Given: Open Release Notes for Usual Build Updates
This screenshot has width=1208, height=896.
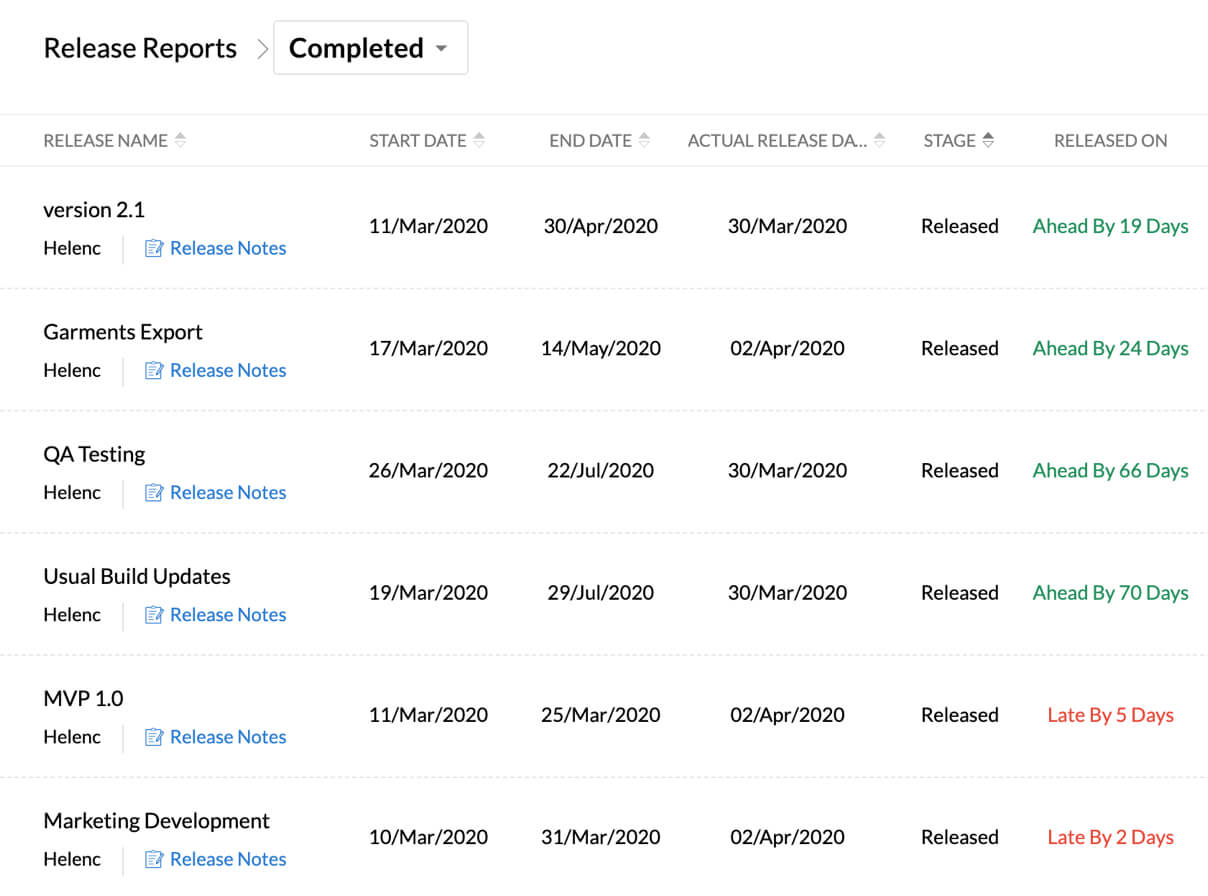Looking at the screenshot, I should click(227, 614).
